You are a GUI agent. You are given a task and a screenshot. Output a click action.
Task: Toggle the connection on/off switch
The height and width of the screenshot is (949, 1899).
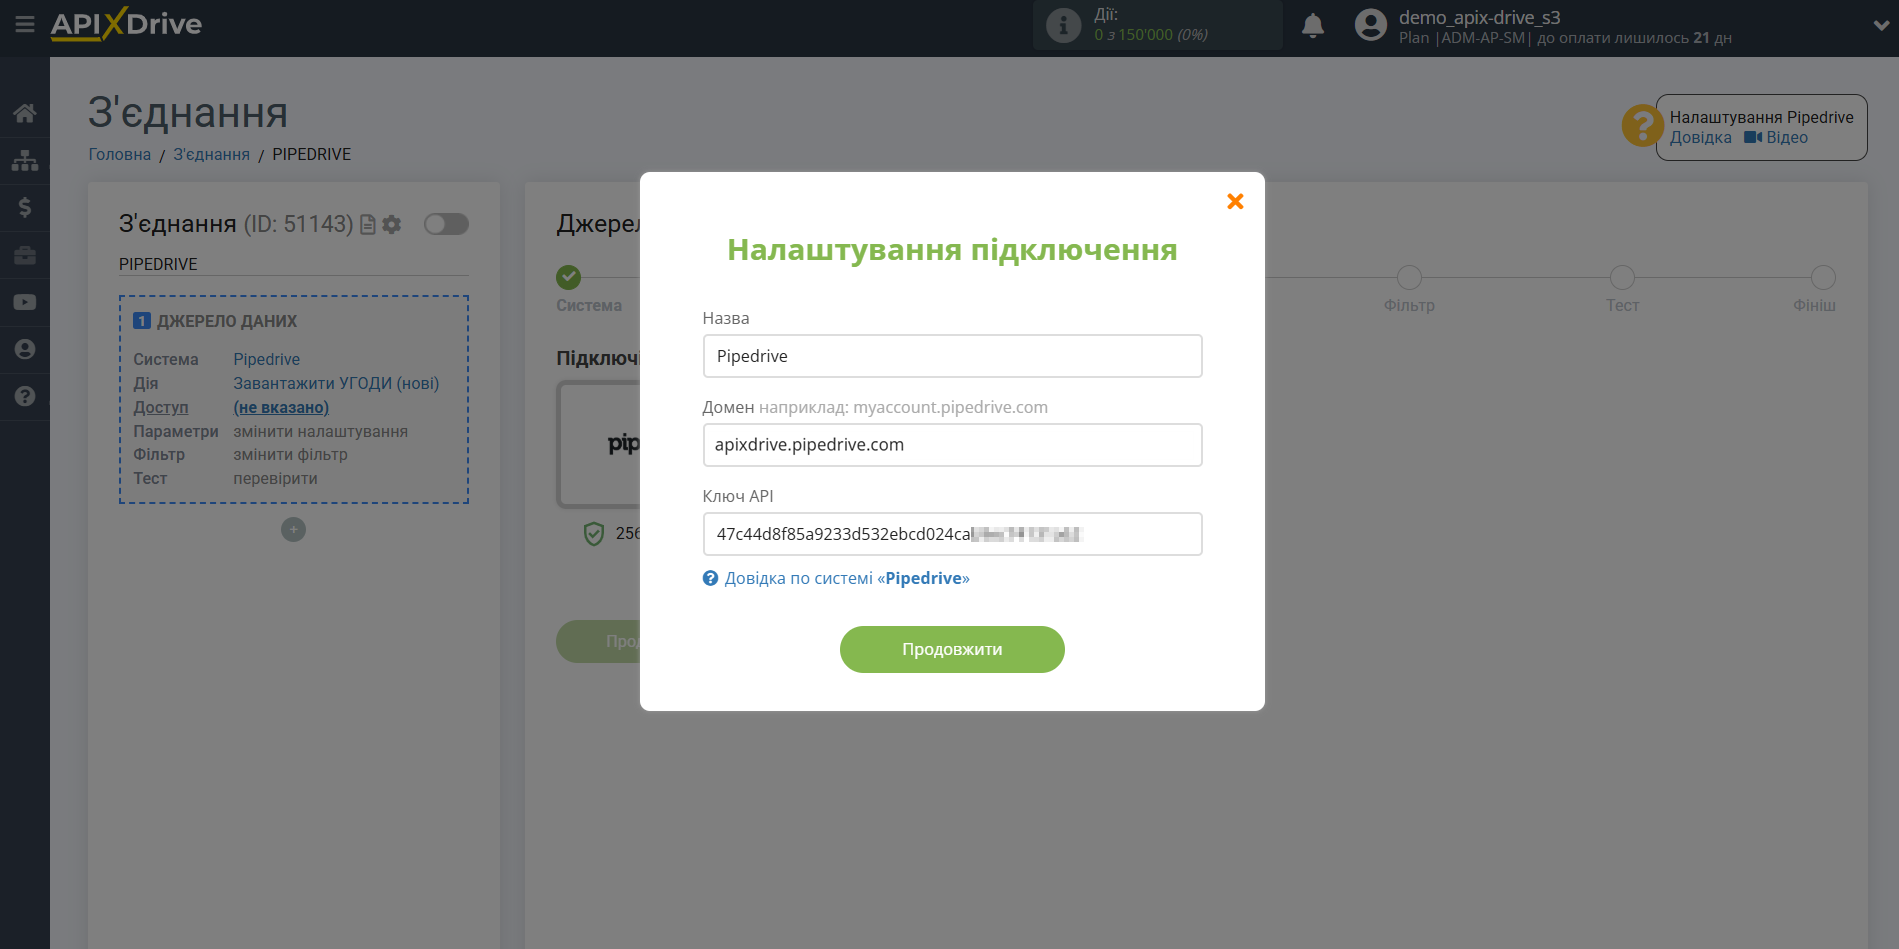(446, 224)
